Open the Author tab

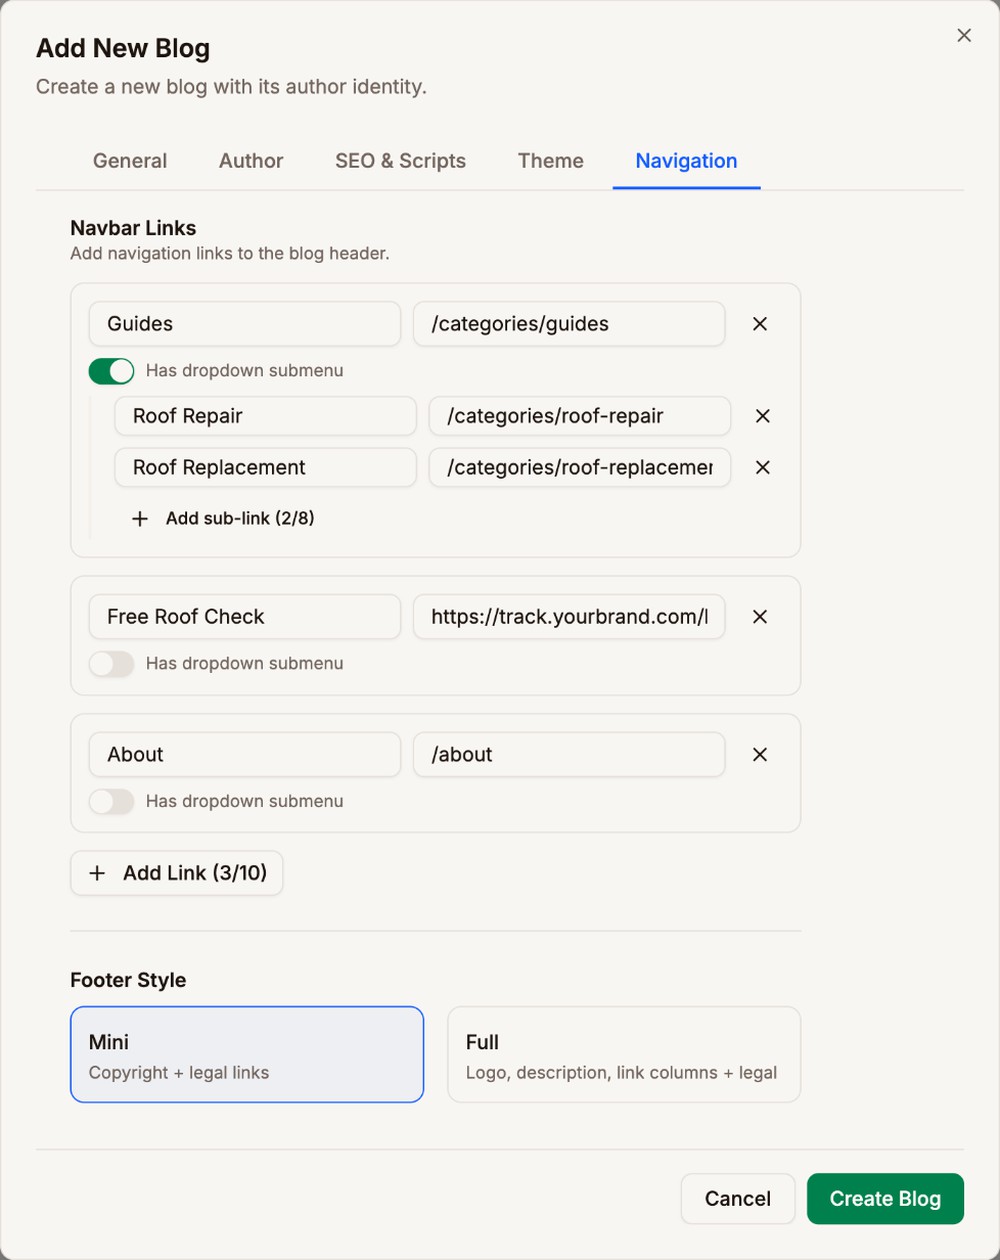pos(251,161)
